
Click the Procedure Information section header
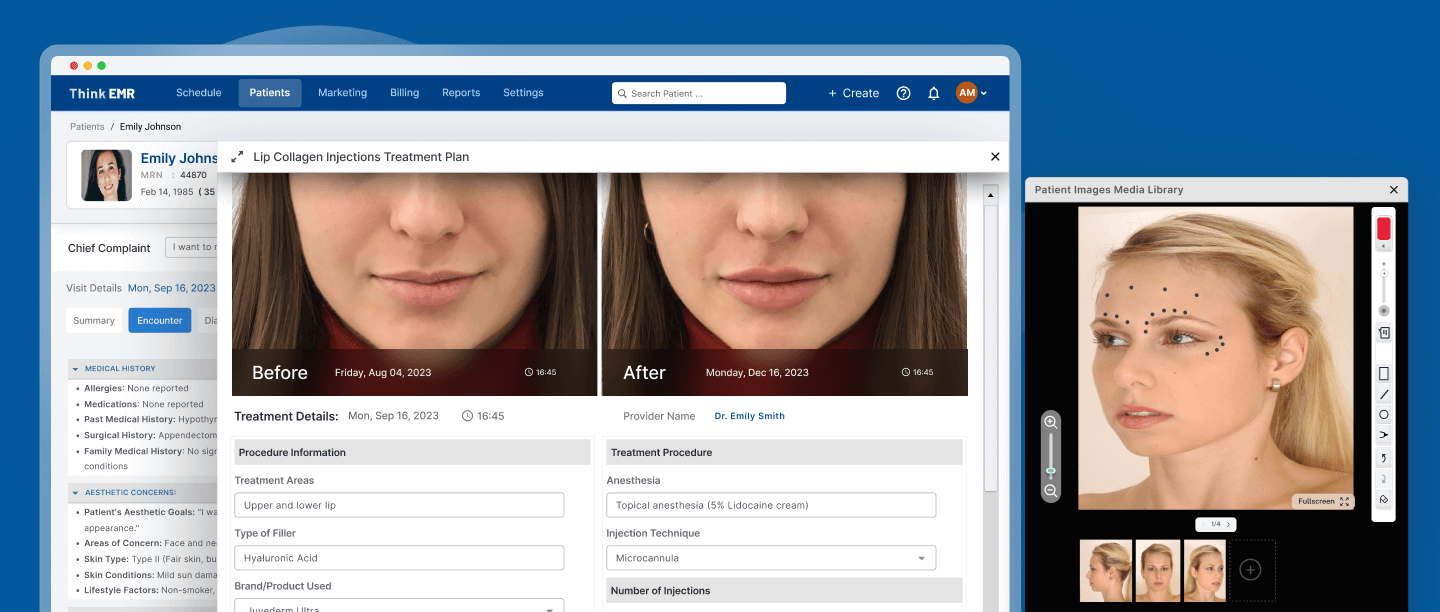click(412, 452)
